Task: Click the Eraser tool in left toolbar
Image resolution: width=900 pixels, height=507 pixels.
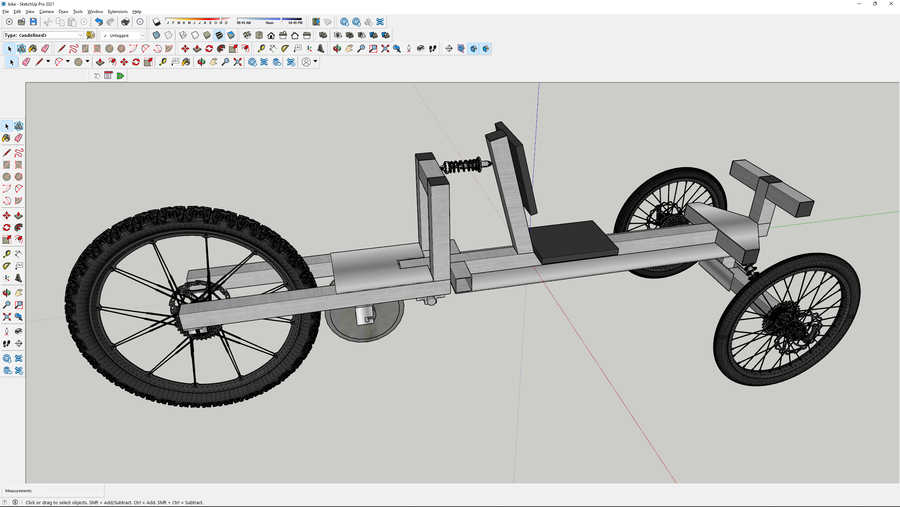Action: pyautogui.click(x=19, y=139)
